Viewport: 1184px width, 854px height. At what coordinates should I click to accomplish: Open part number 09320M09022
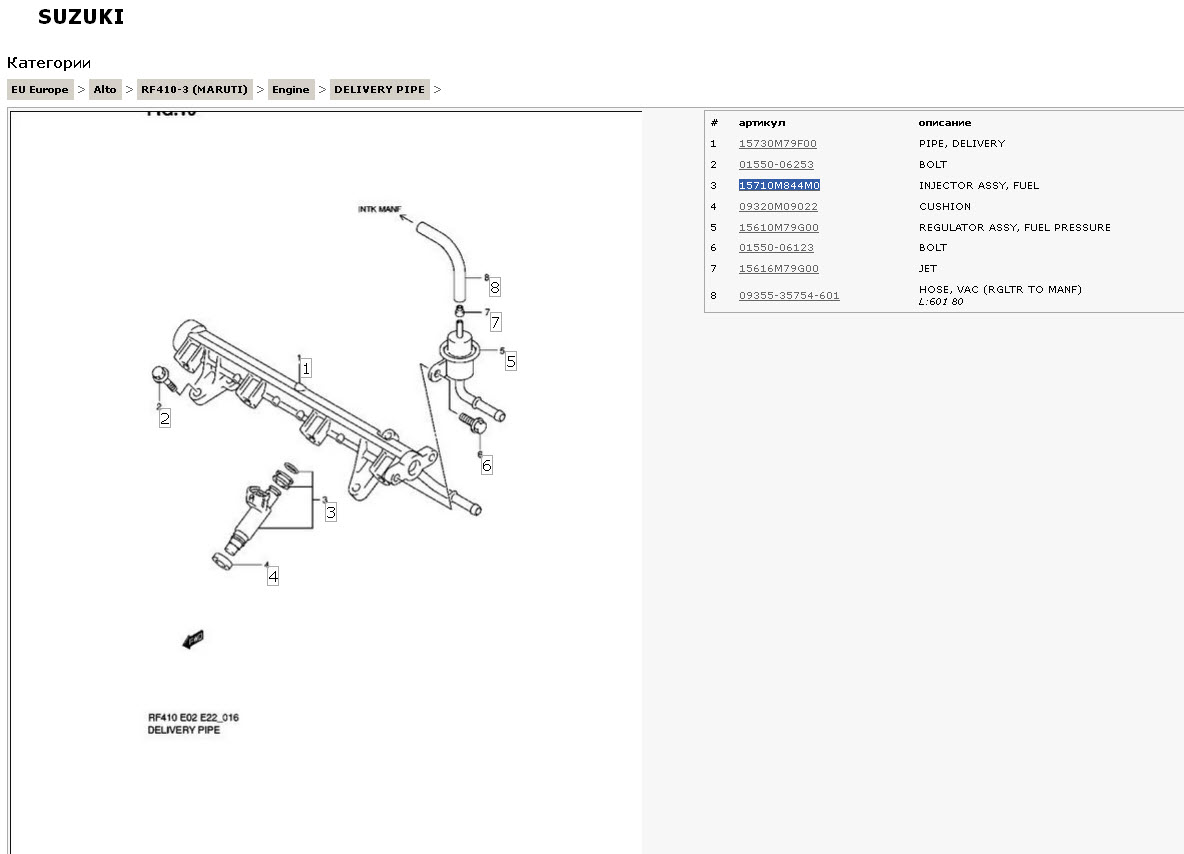tap(779, 206)
